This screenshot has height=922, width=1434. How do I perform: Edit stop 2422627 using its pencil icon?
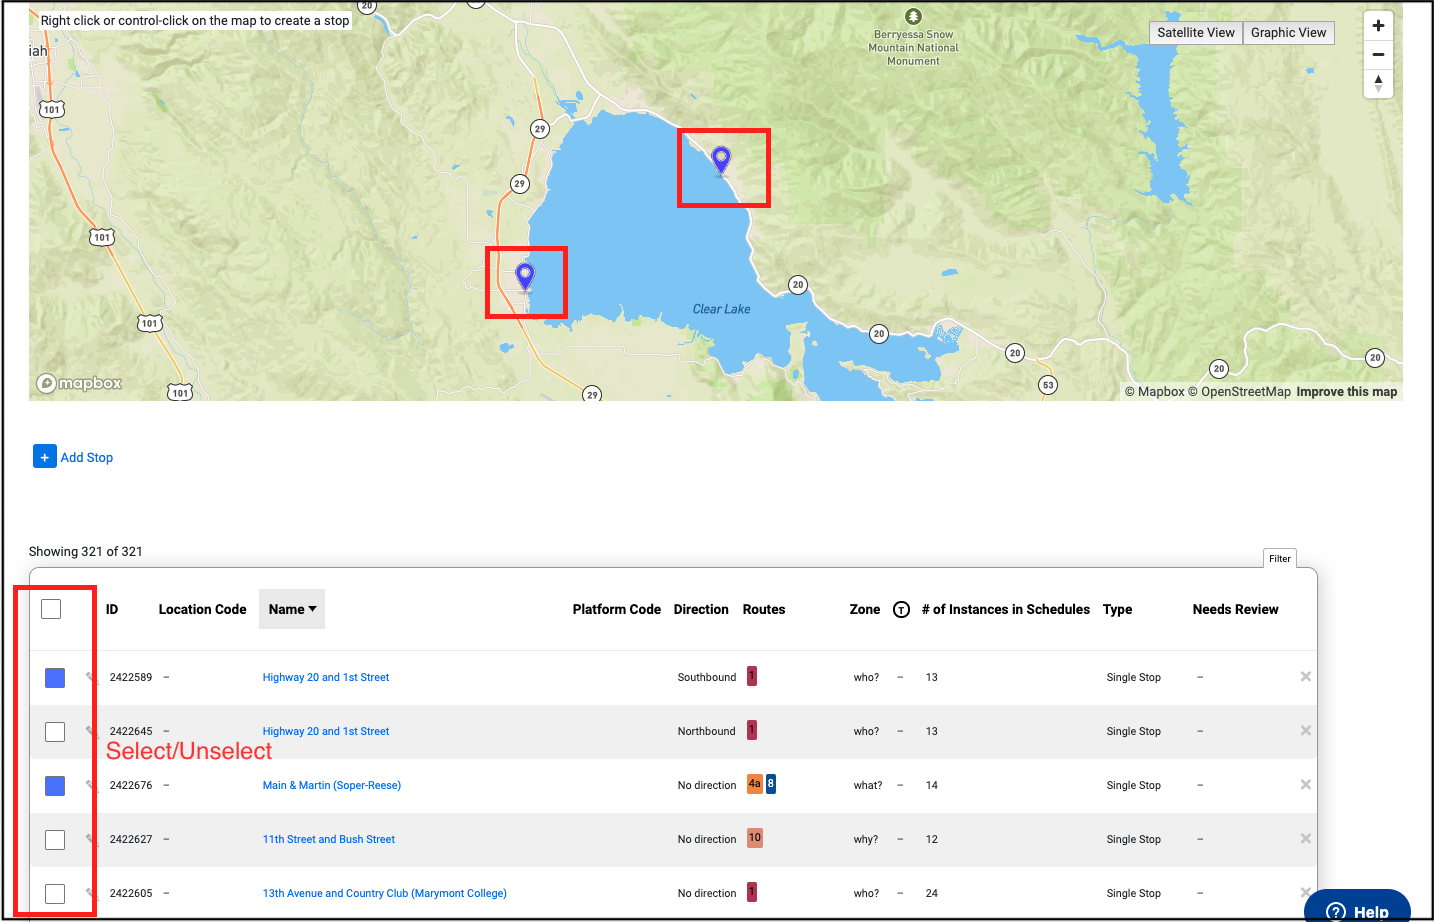90,839
